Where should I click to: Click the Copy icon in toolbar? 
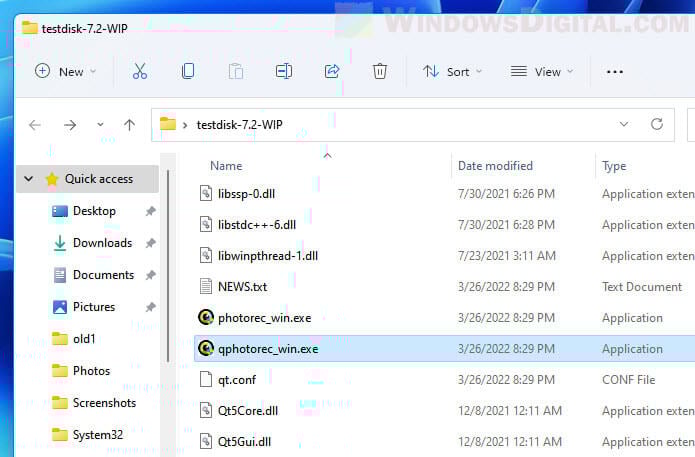(x=188, y=71)
